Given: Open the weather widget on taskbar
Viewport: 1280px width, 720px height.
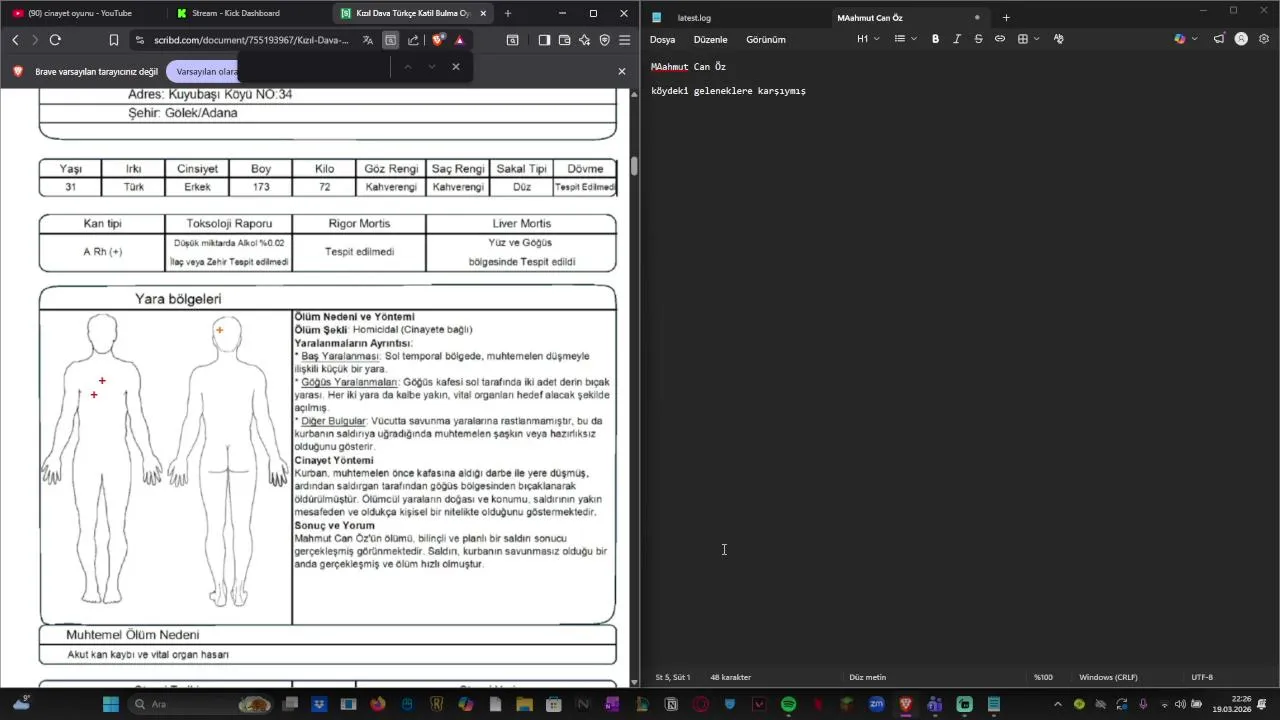Looking at the screenshot, I should coord(21,704).
